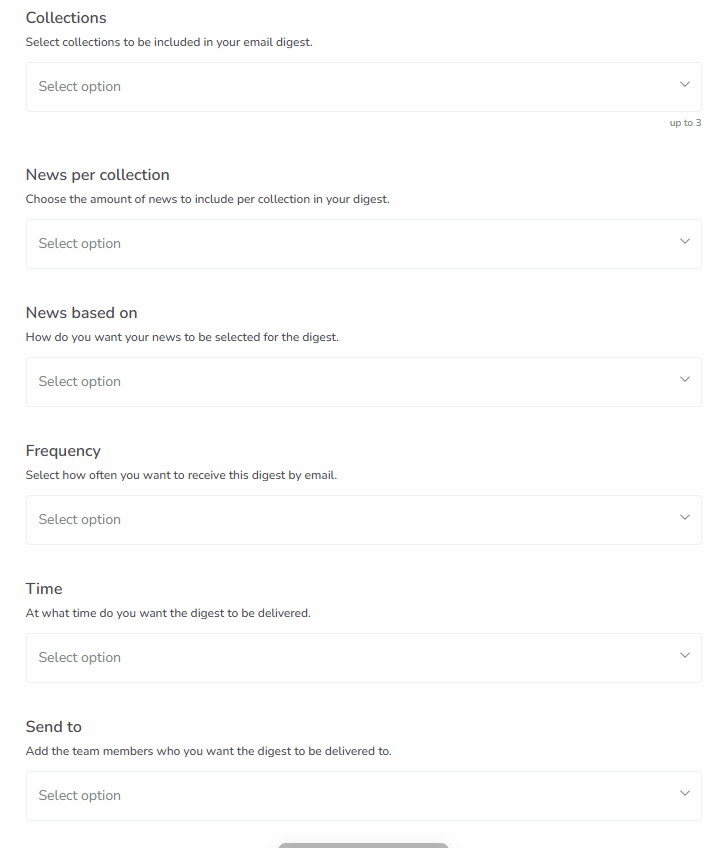Click the chevron on the Time field
Viewport: 719px width, 848px height.
(685, 655)
